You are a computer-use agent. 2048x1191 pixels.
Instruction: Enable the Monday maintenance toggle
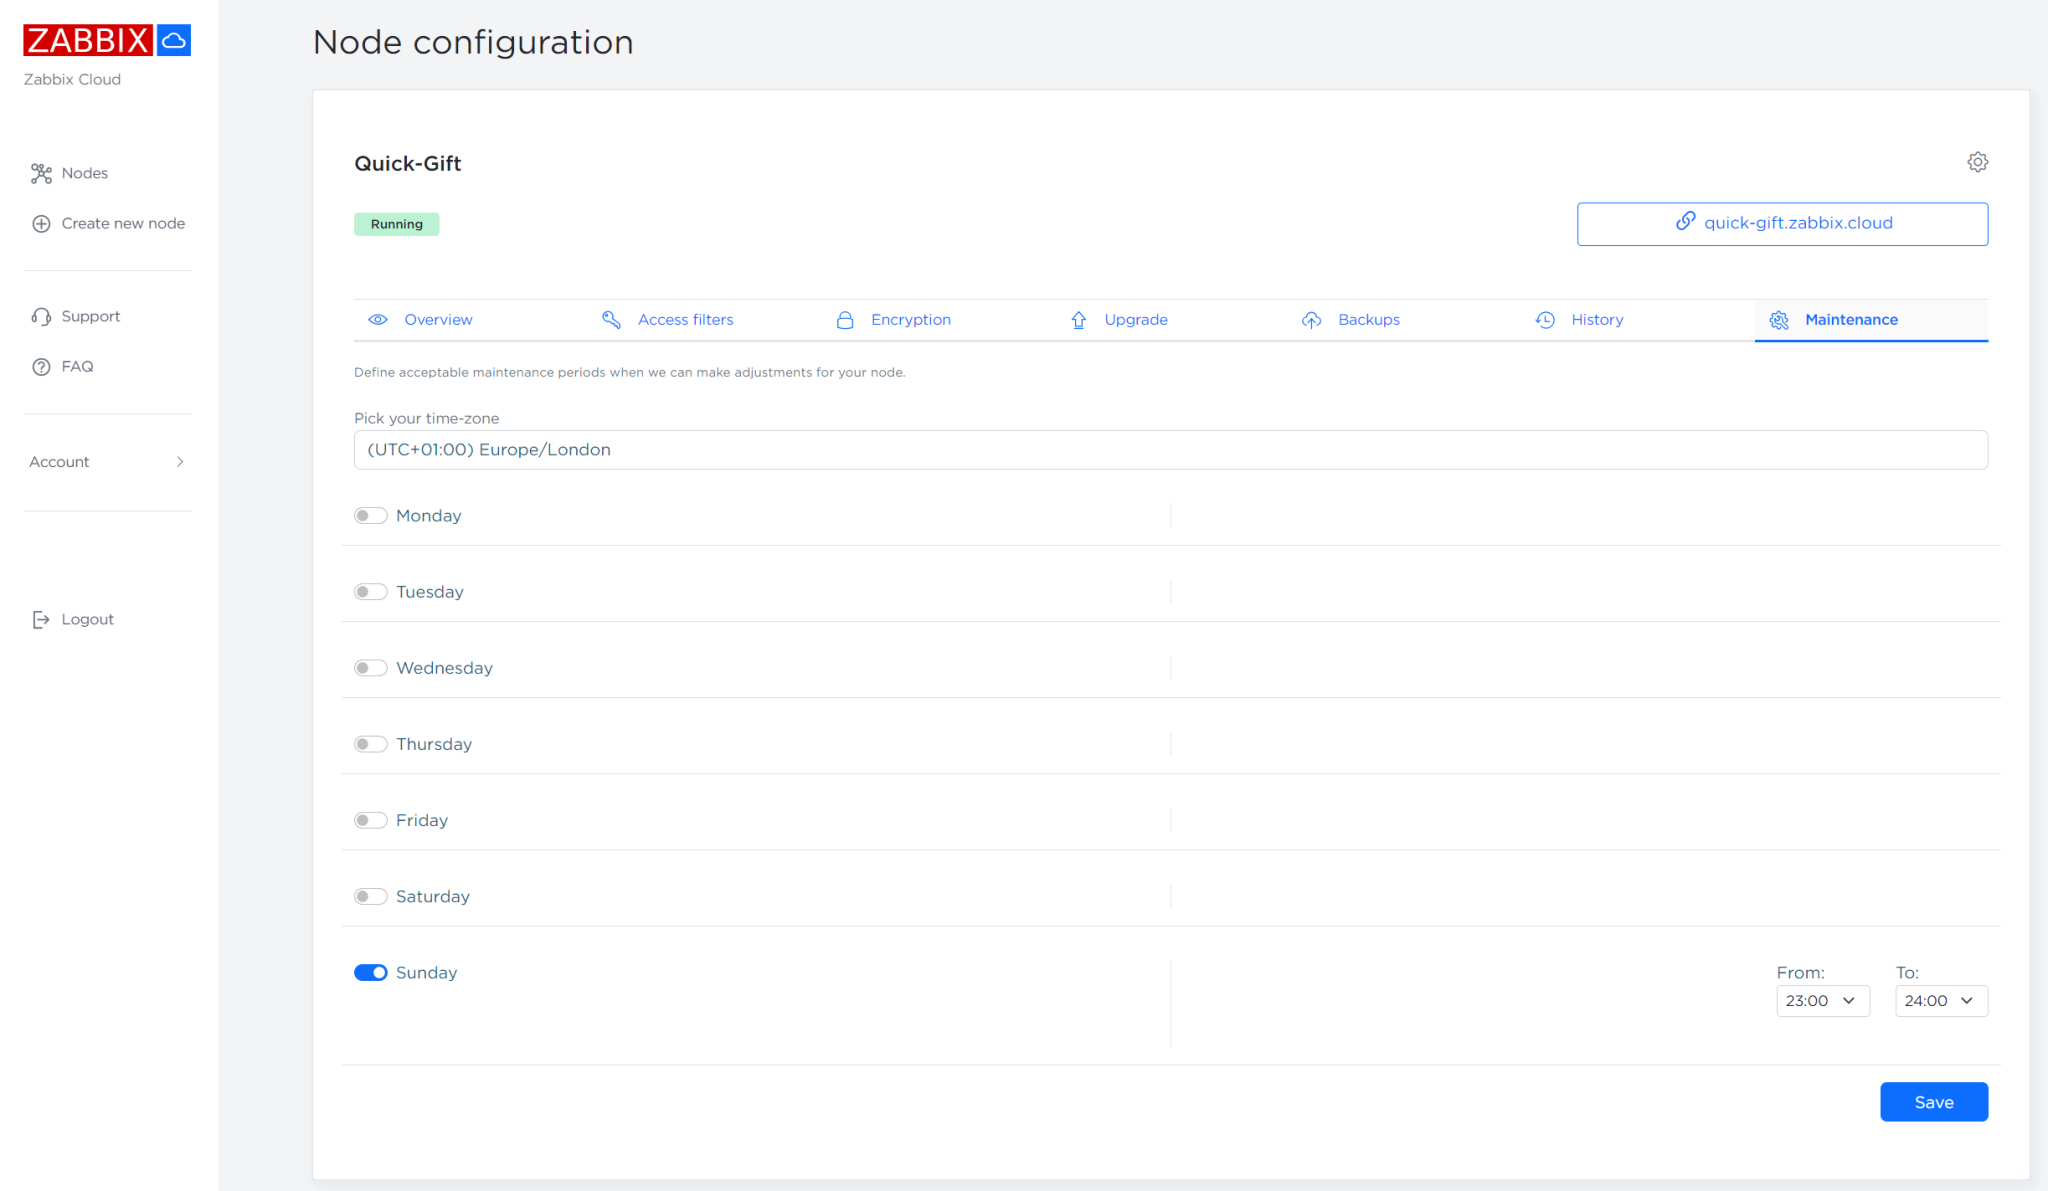(x=370, y=515)
